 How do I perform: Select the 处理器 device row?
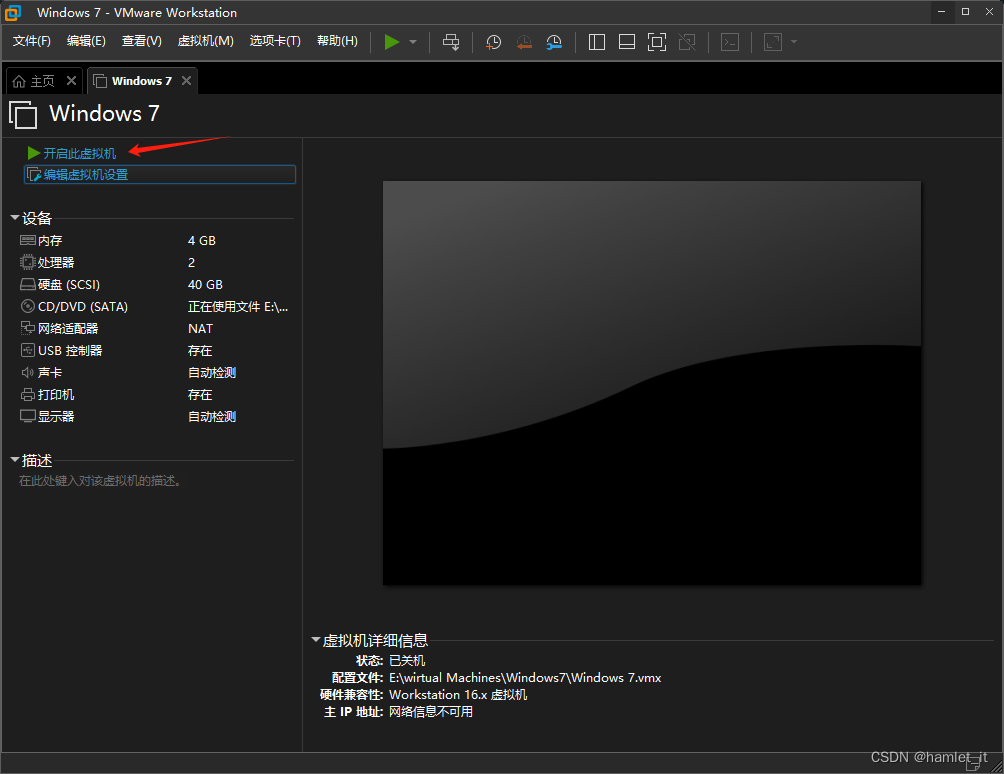(156, 262)
